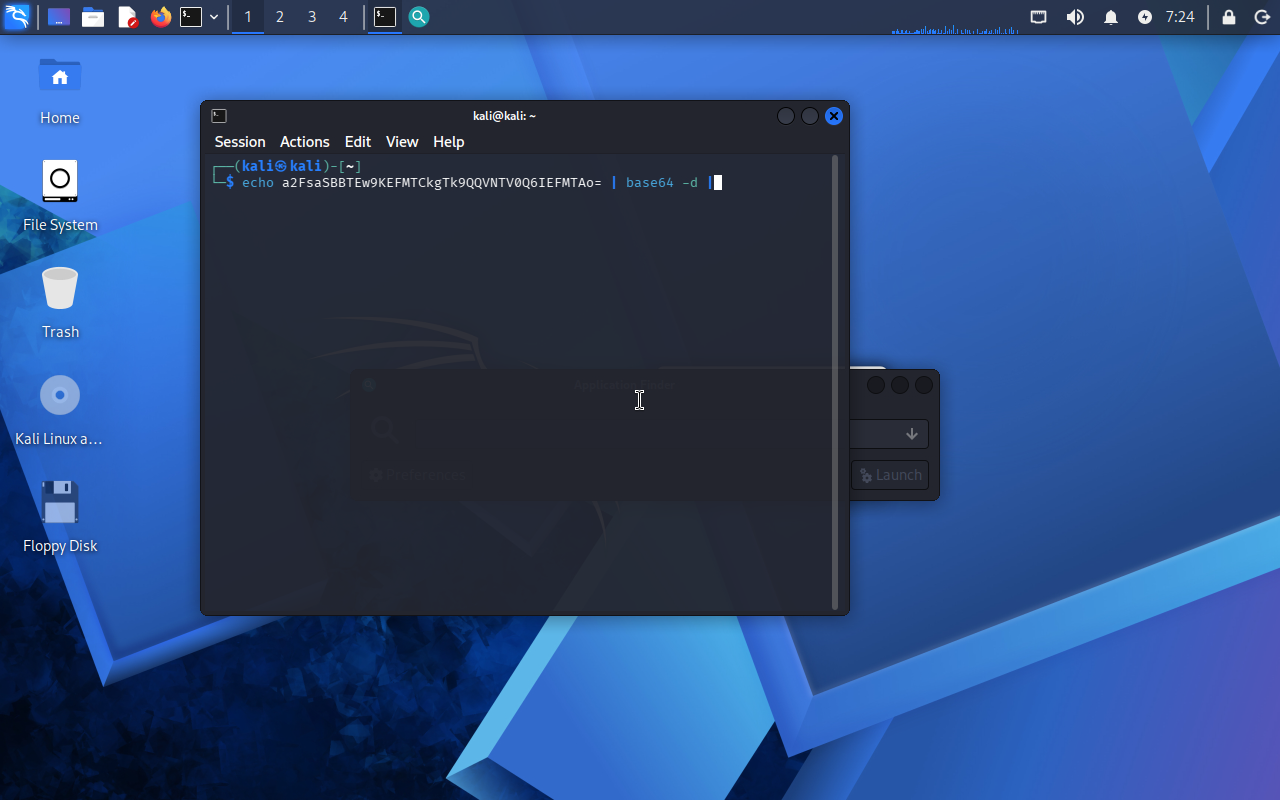This screenshot has height=800, width=1280.
Task: Switch to workspace 3
Action: [x=312, y=17]
